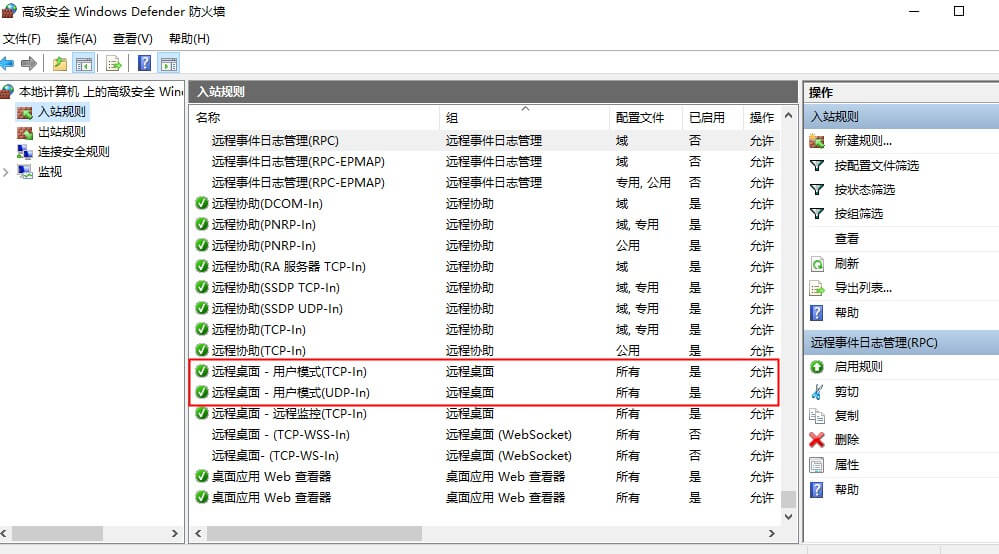This screenshot has width=999, height=554.
Task: Click the red X 删除 icon
Action: (817, 440)
